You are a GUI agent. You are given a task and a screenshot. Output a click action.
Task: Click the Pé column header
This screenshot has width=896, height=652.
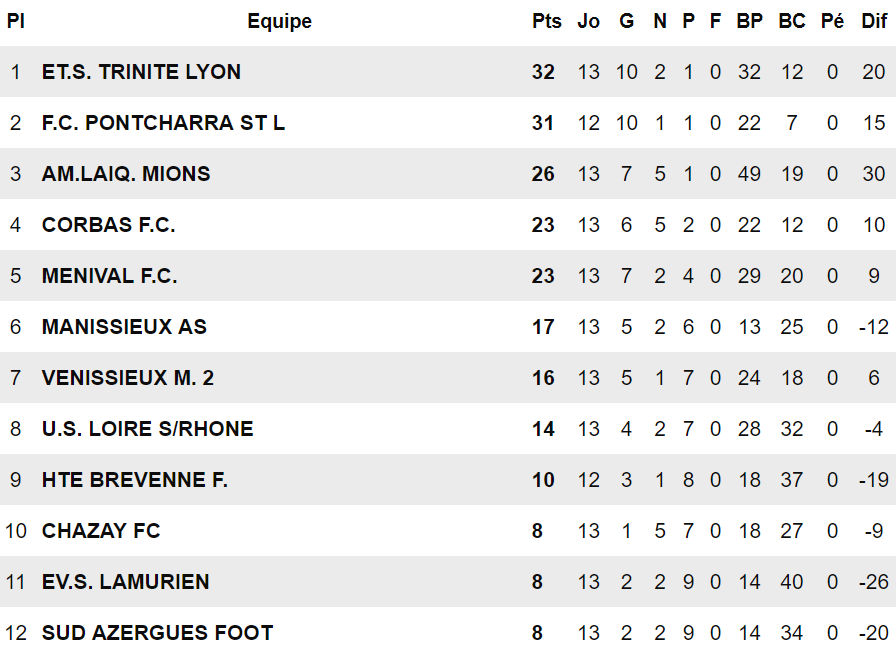point(832,21)
